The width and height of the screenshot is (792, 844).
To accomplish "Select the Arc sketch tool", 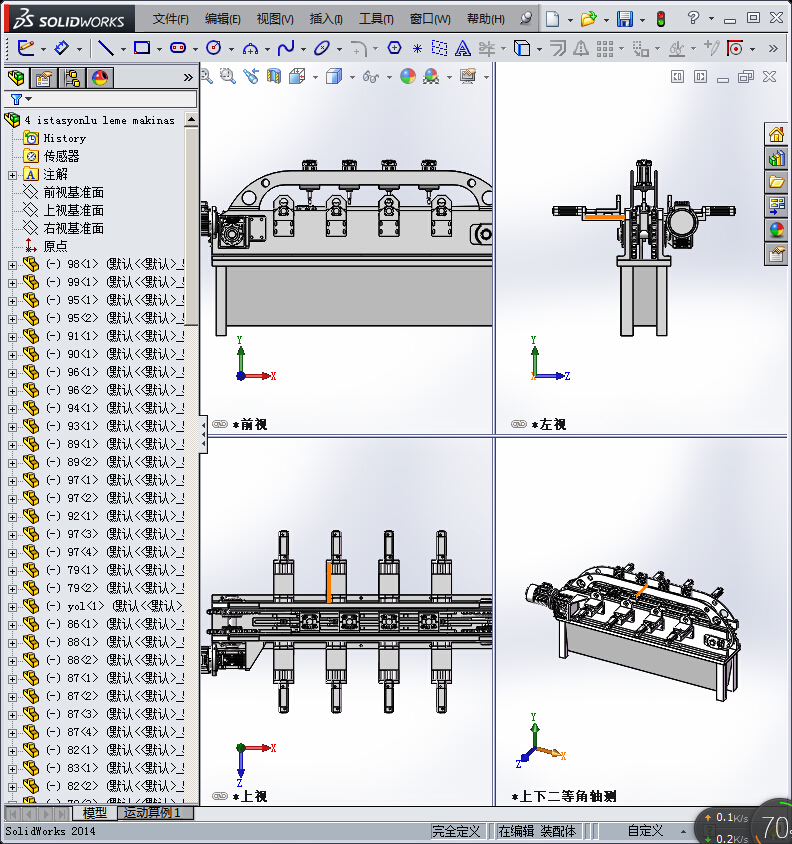I will click(x=250, y=48).
